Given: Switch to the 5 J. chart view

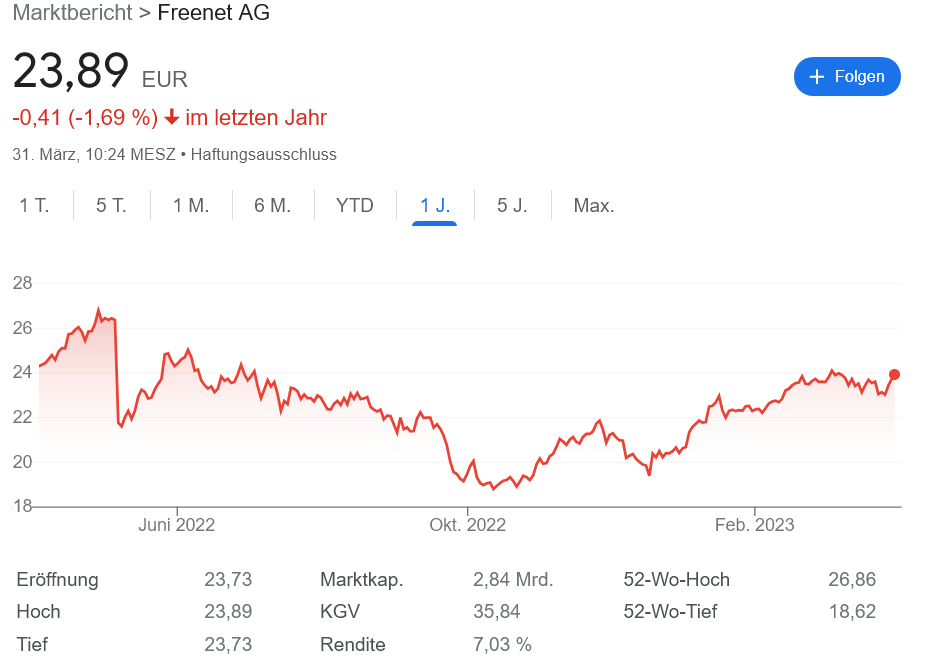Looking at the screenshot, I should point(512,206).
